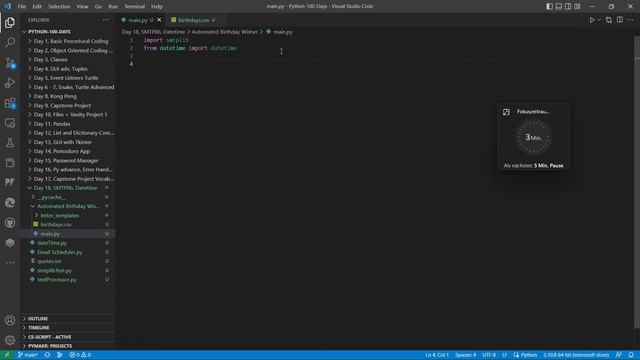Select Python interpreter 3.10.8 64-bit
This screenshot has width=640, height=360.
576,355
